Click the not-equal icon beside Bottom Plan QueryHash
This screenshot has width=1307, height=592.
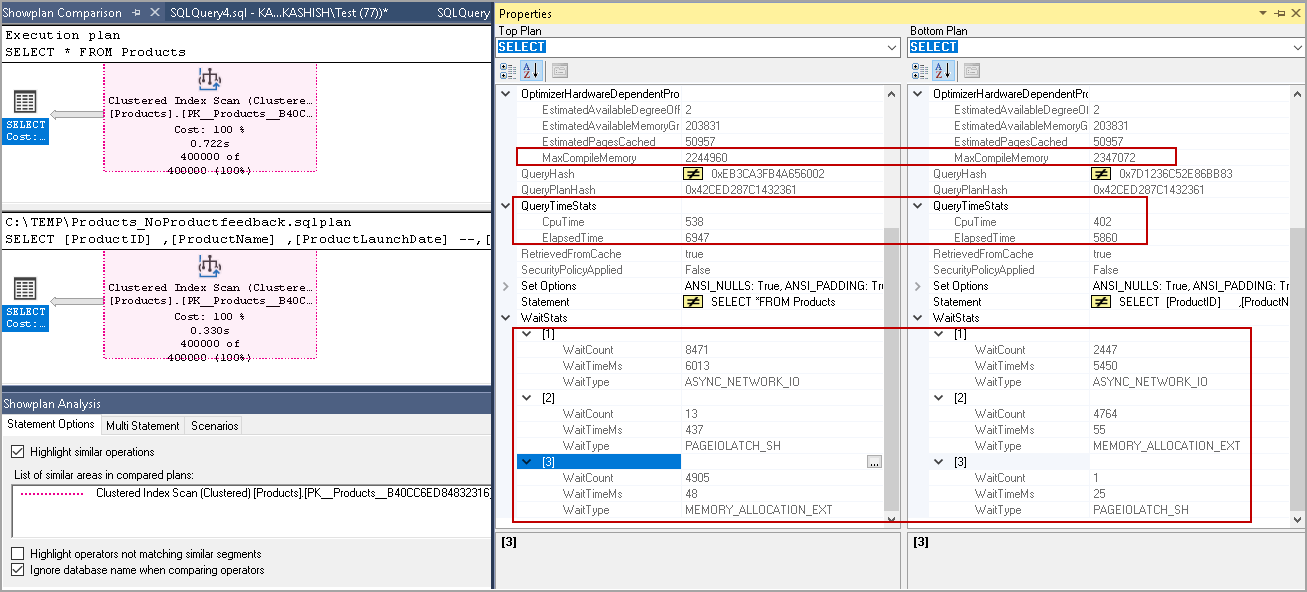(x=1102, y=174)
